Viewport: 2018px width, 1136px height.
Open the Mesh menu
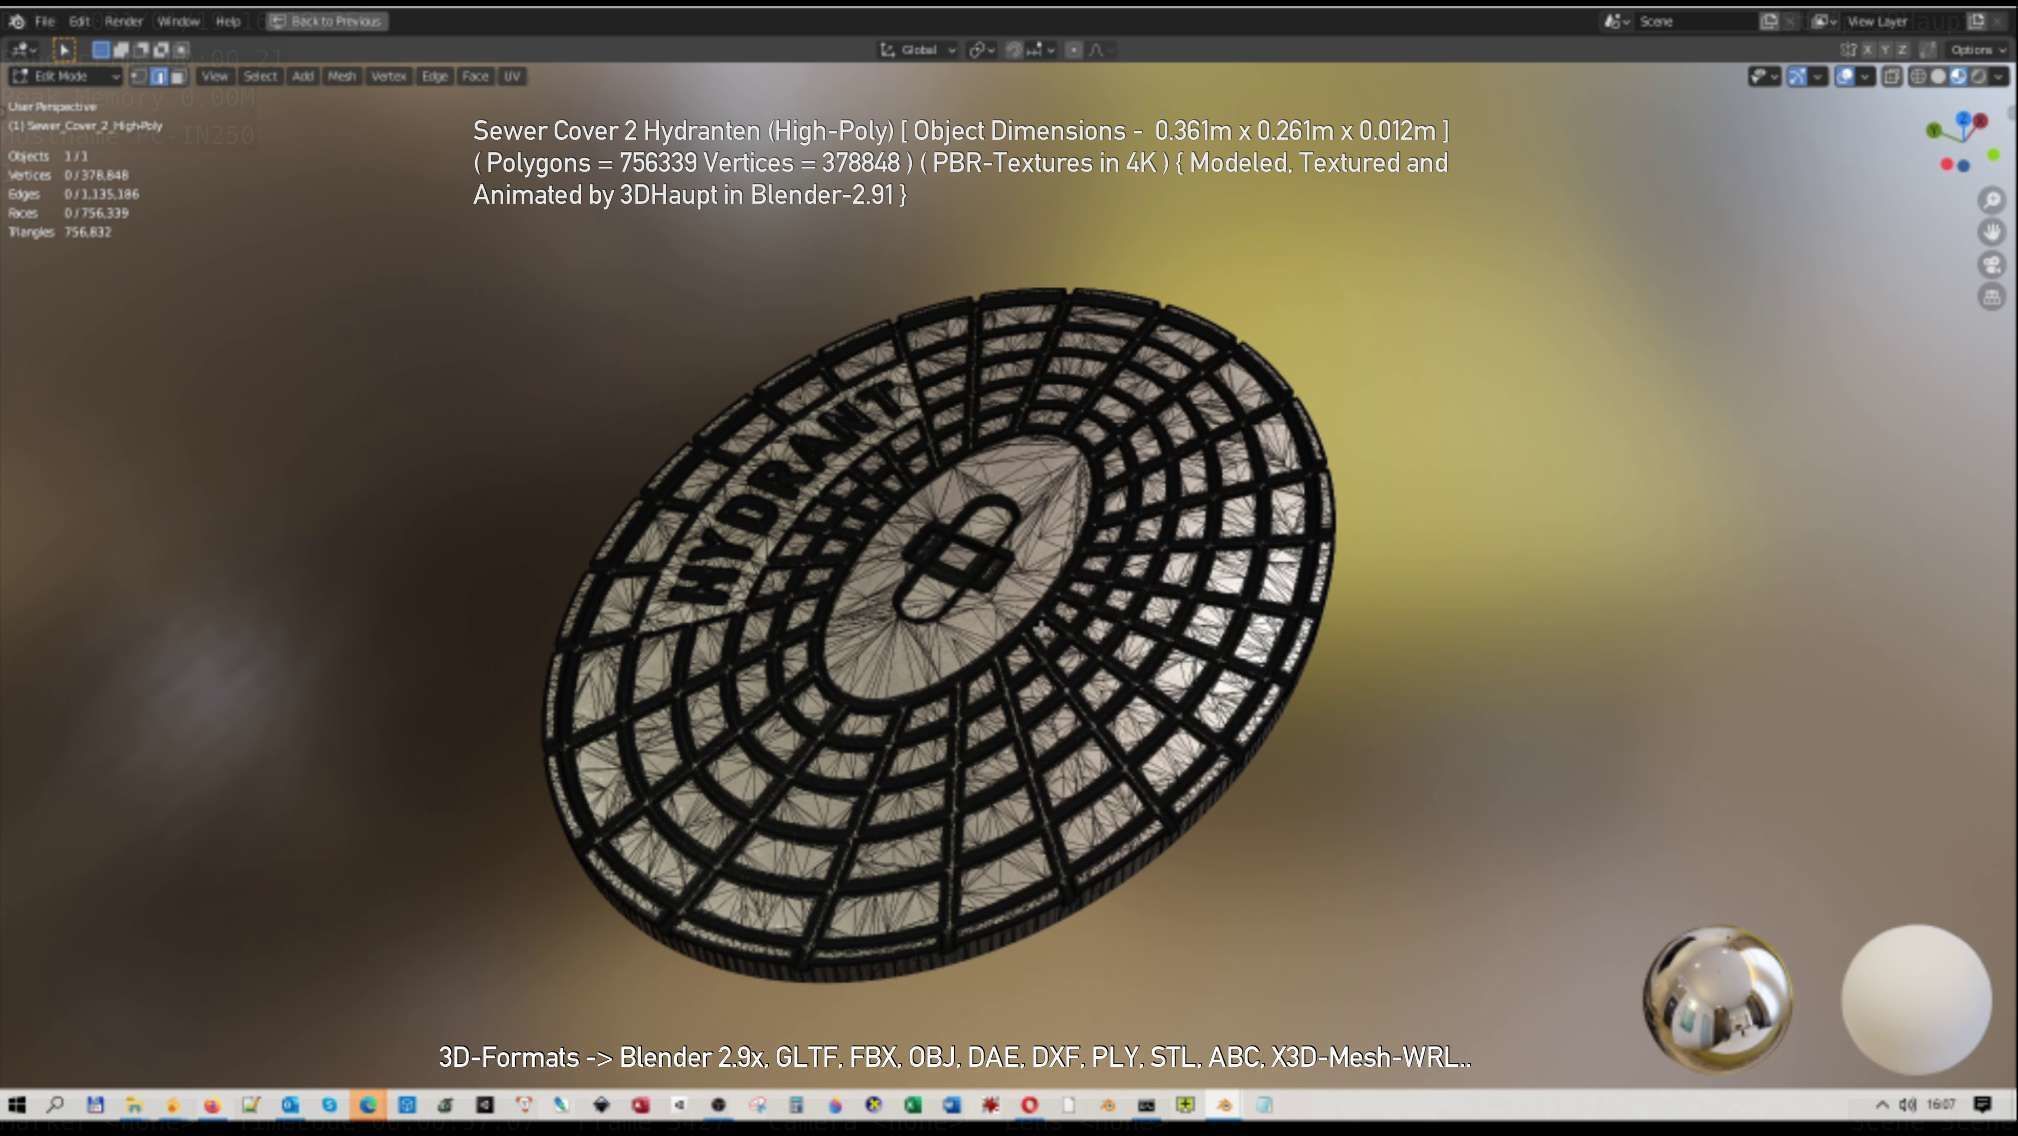342,76
